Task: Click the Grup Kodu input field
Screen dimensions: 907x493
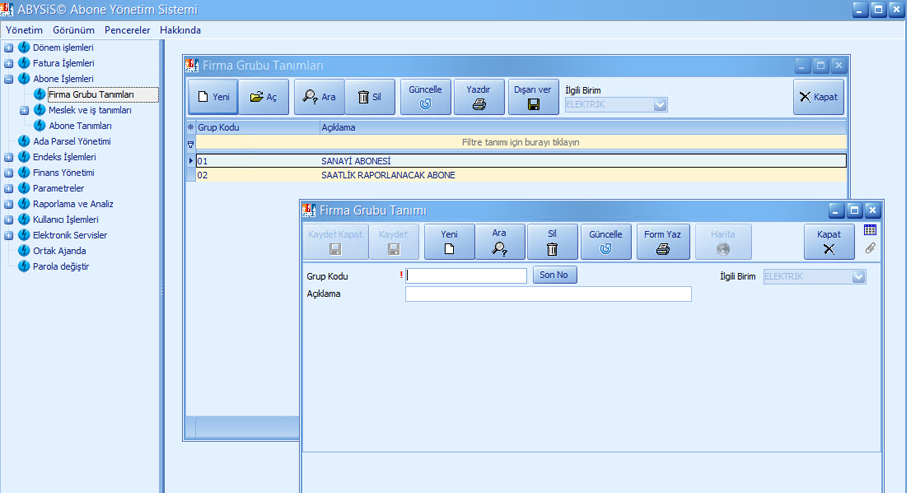Action: (466, 275)
